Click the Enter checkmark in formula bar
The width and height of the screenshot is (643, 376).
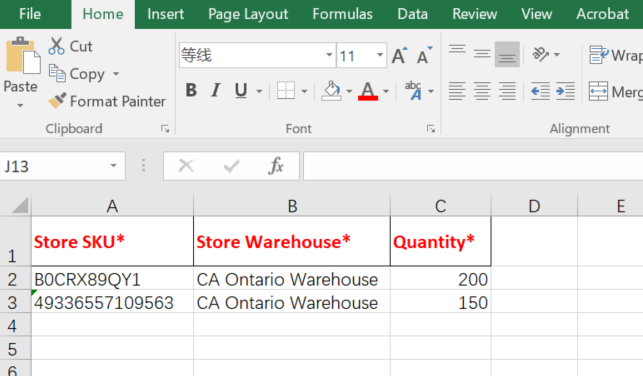231,166
